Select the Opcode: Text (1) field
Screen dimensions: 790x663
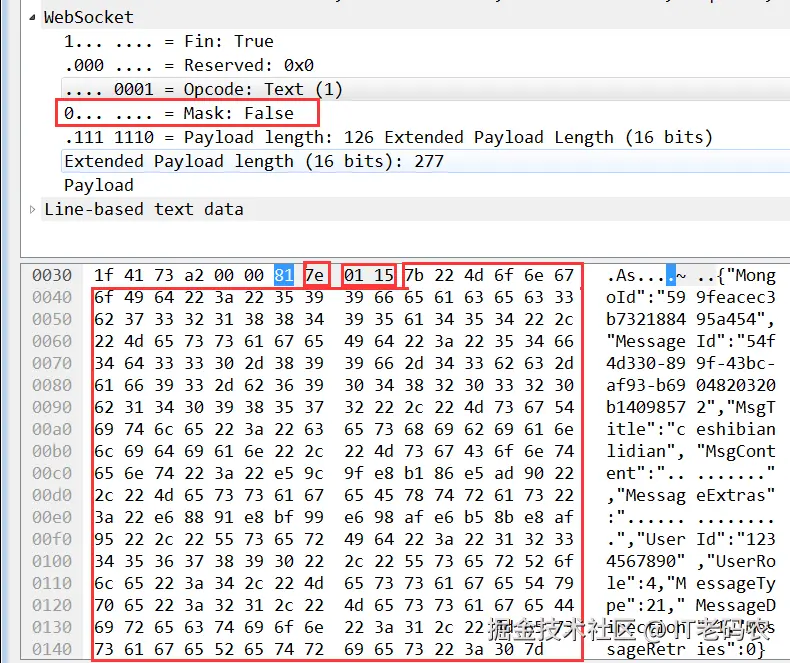(x=426, y=89)
